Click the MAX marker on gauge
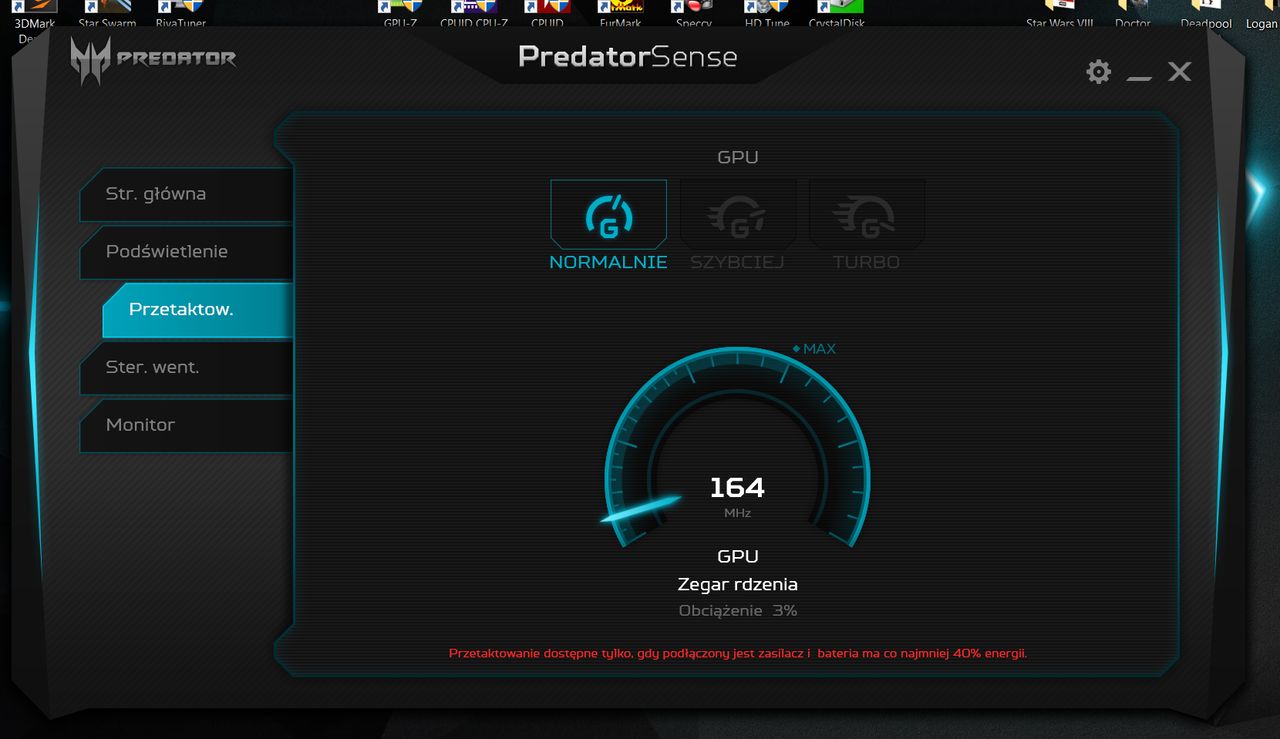The image size is (1280, 739). (x=814, y=349)
